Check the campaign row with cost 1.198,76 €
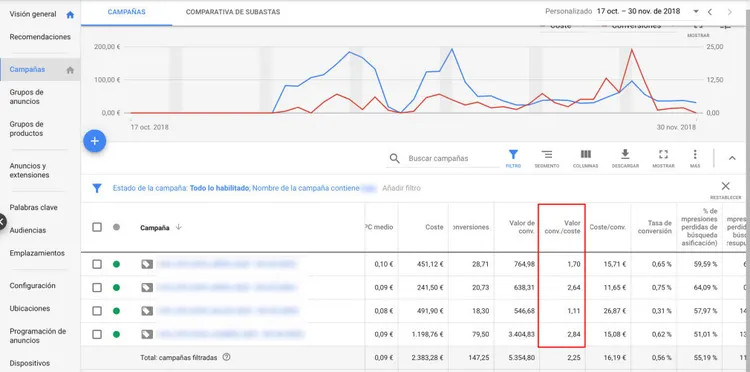Image resolution: width=750 pixels, height=372 pixels. (97, 334)
